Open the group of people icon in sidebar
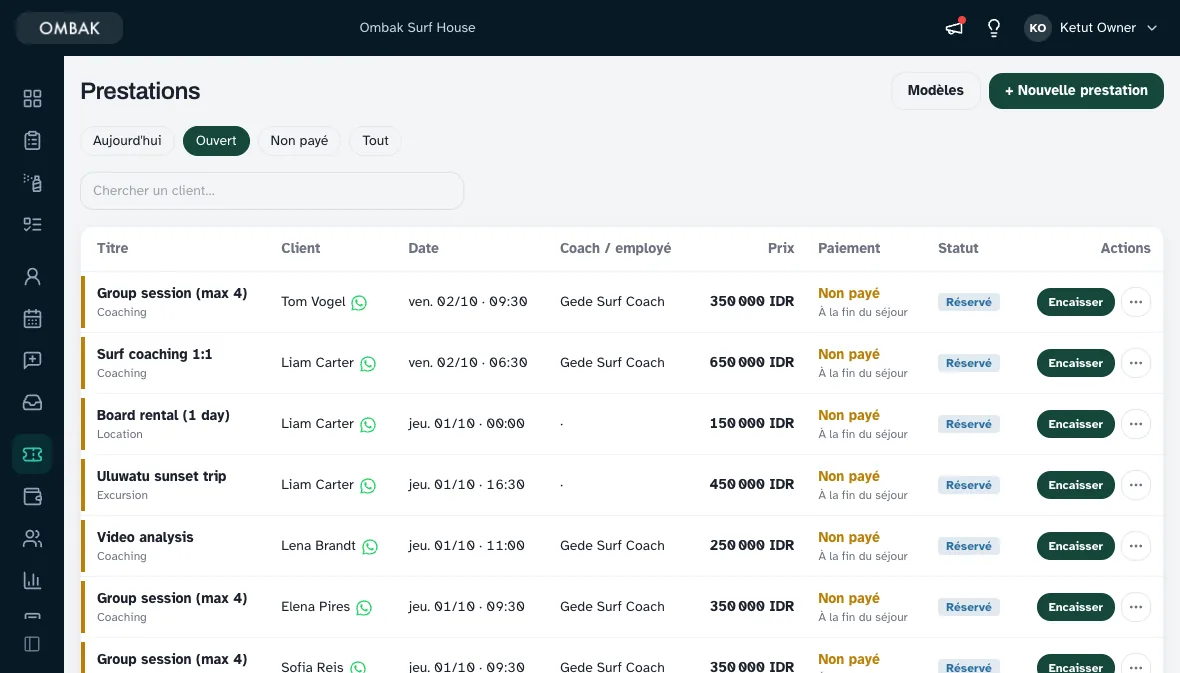The height and width of the screenshot is (673, 1180). point(32,538)
